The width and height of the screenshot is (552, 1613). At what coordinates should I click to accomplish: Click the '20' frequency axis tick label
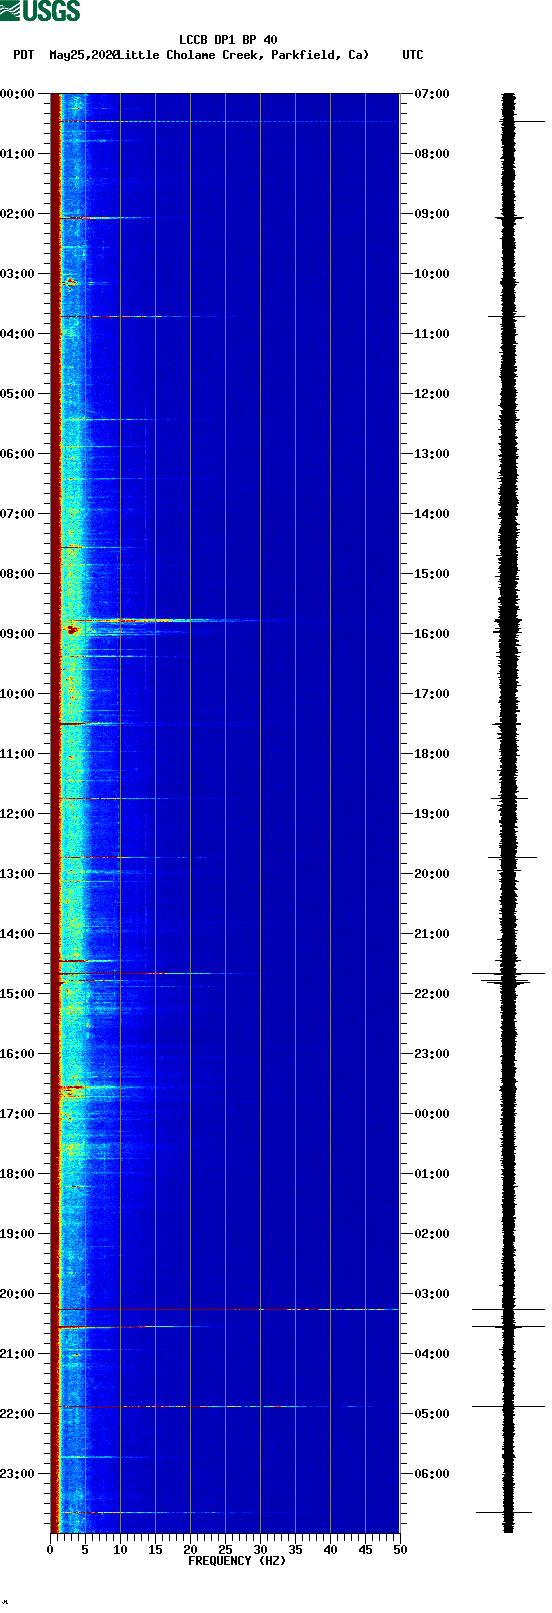190,1550
